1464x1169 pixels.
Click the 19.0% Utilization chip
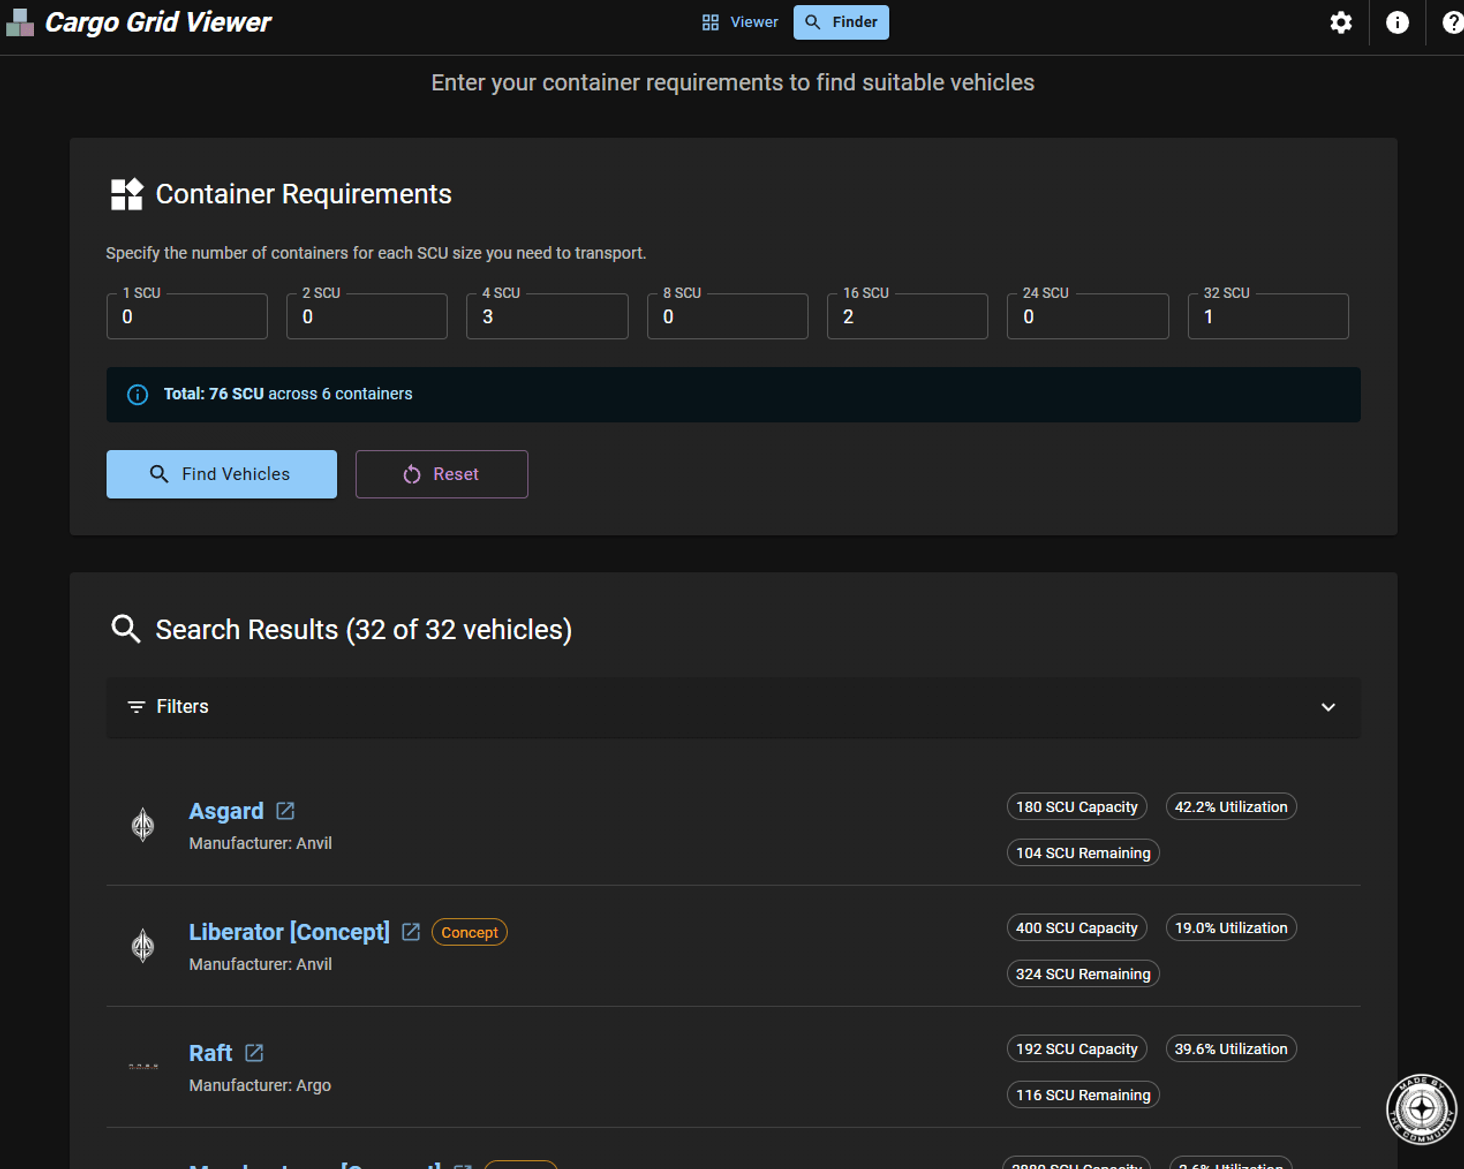(1231, 928)
